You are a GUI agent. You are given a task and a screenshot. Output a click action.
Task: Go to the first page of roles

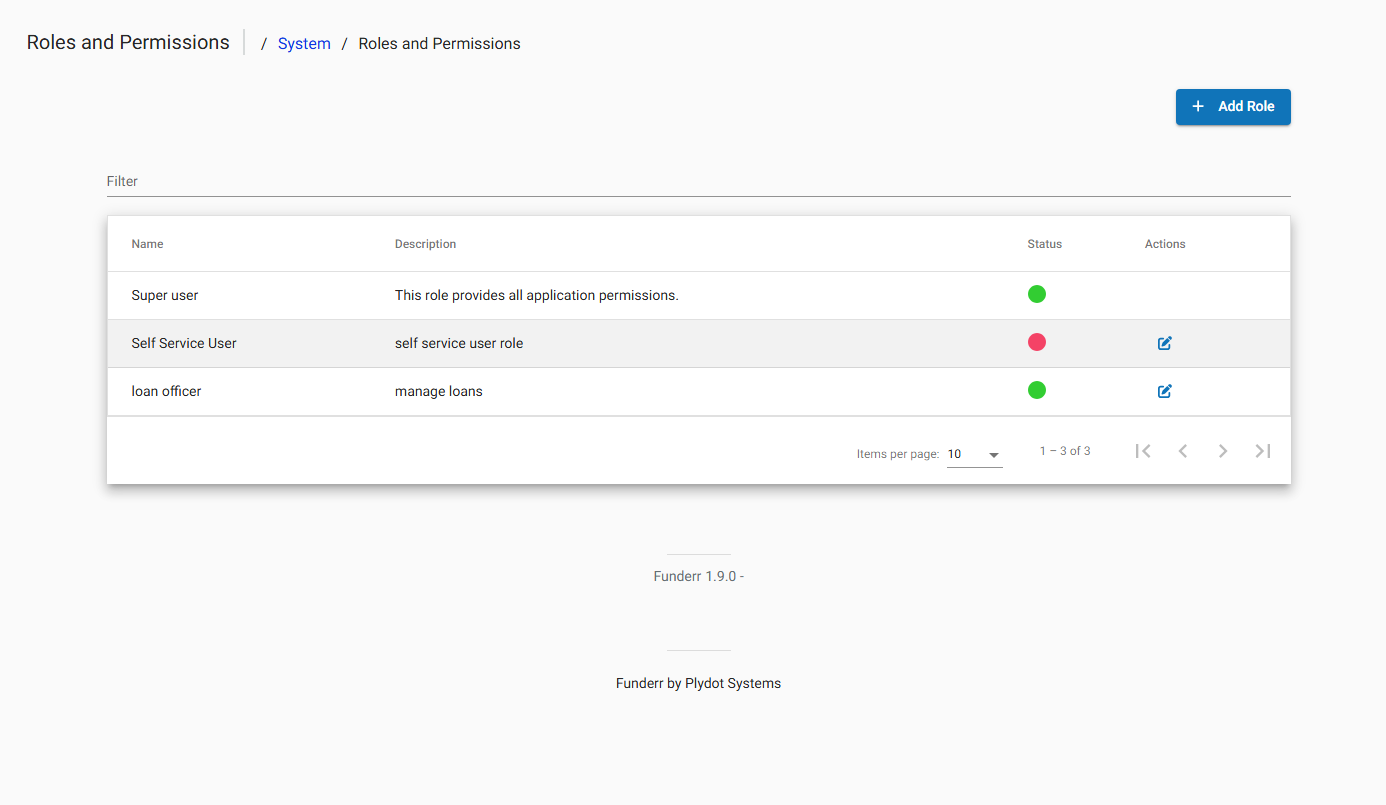point(1143,450)
